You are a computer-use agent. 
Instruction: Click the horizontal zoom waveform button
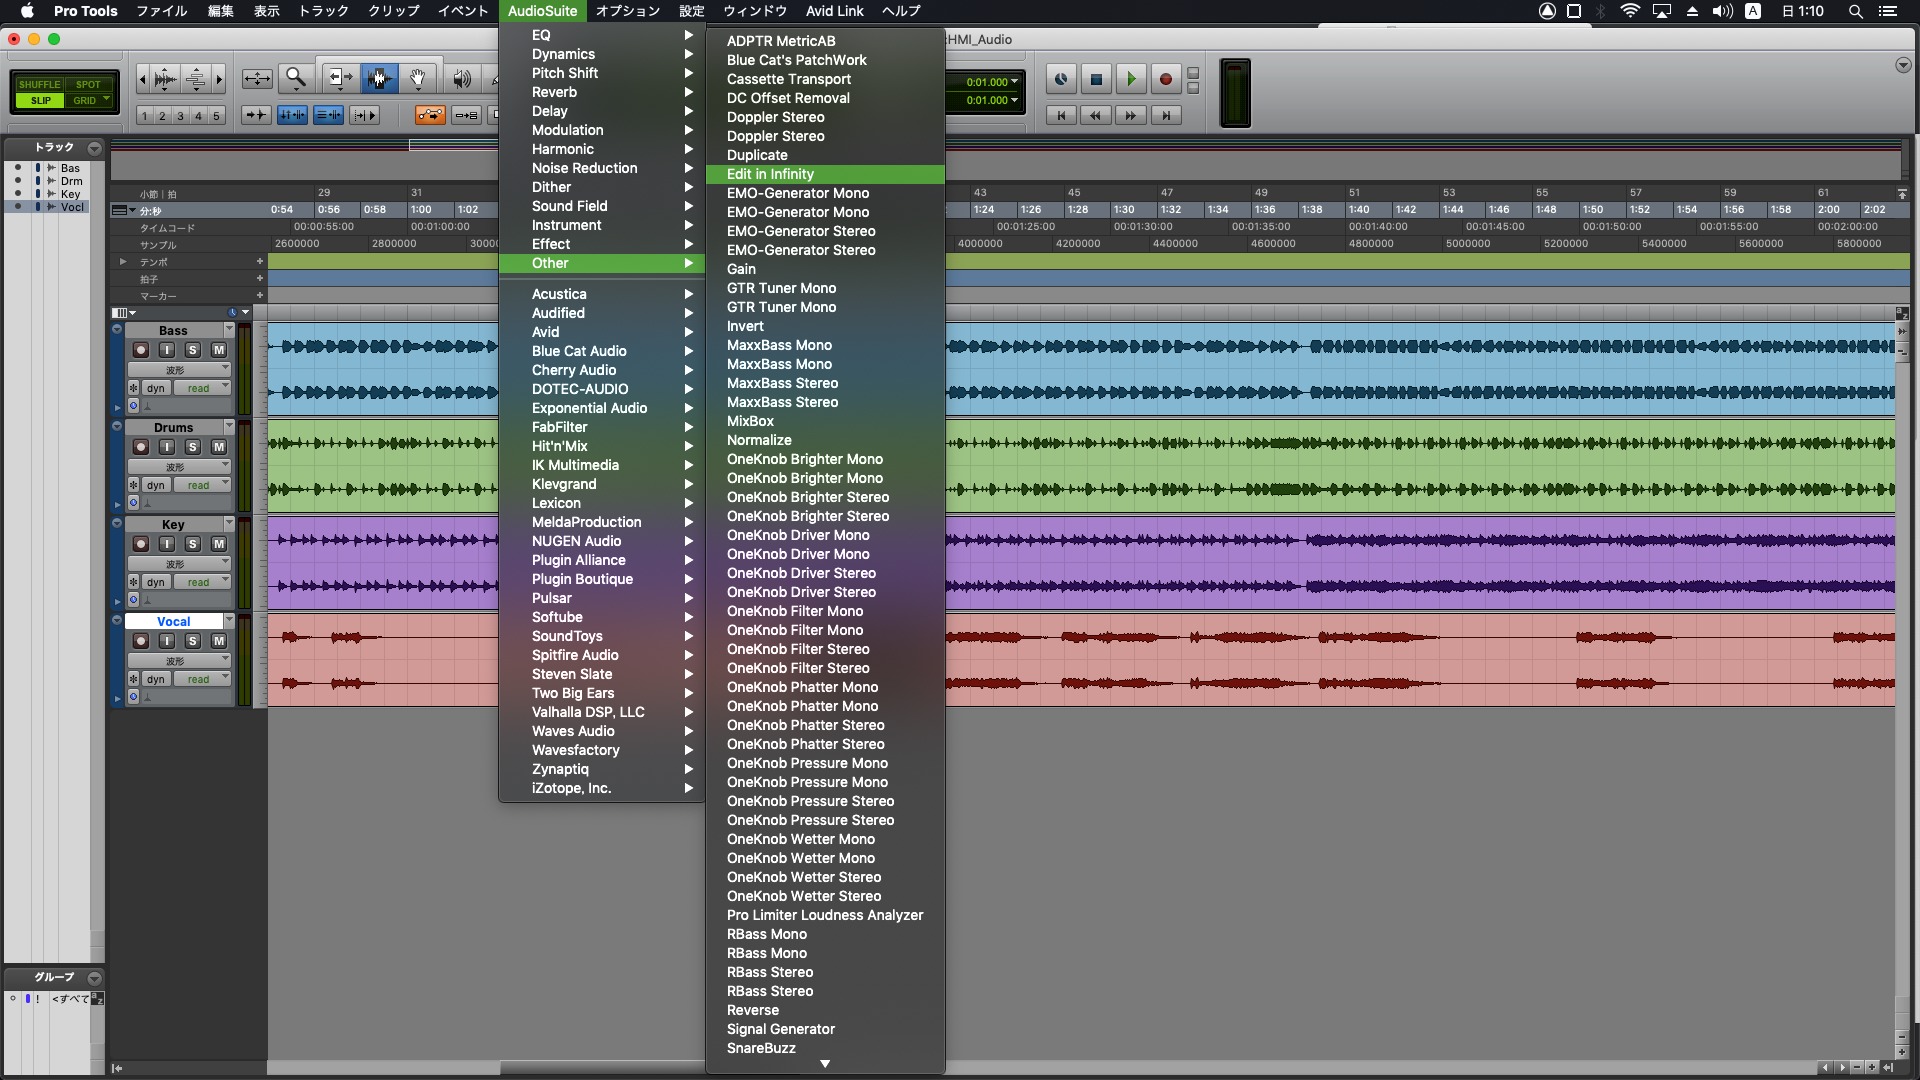tap(166, 79)
